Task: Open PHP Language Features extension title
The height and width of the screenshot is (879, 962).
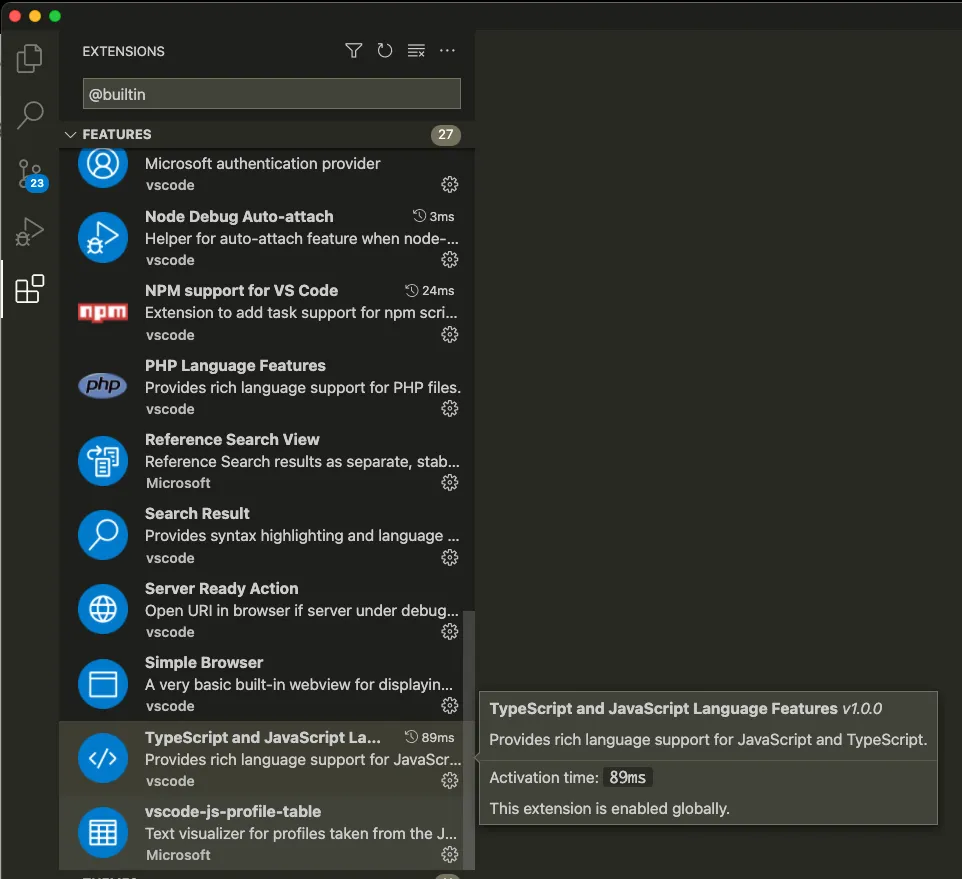Action: [236, 366]
